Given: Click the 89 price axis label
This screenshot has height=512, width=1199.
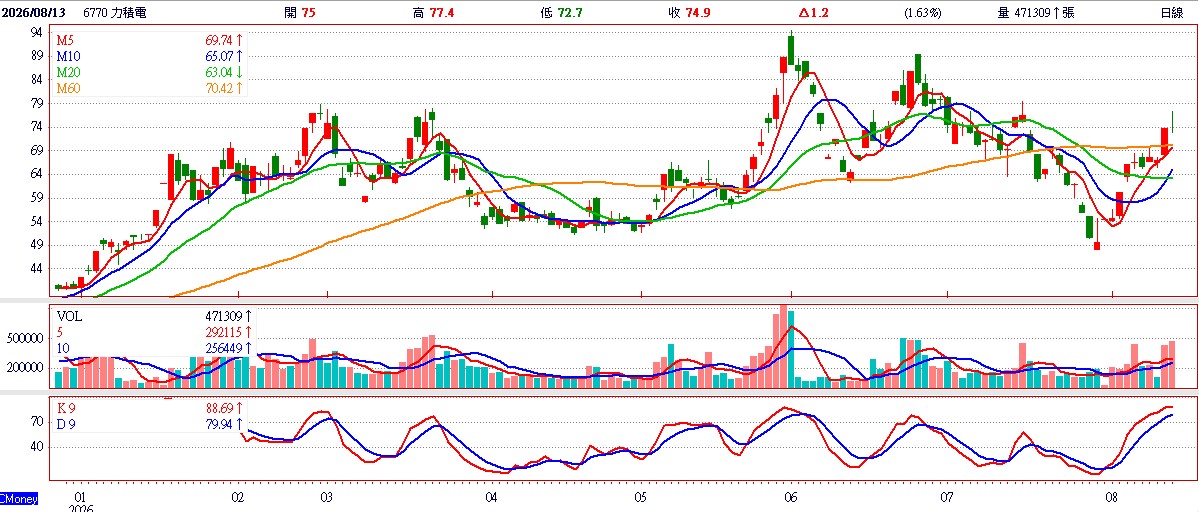Looking at the screenshot, I should [x=37, y=56].
